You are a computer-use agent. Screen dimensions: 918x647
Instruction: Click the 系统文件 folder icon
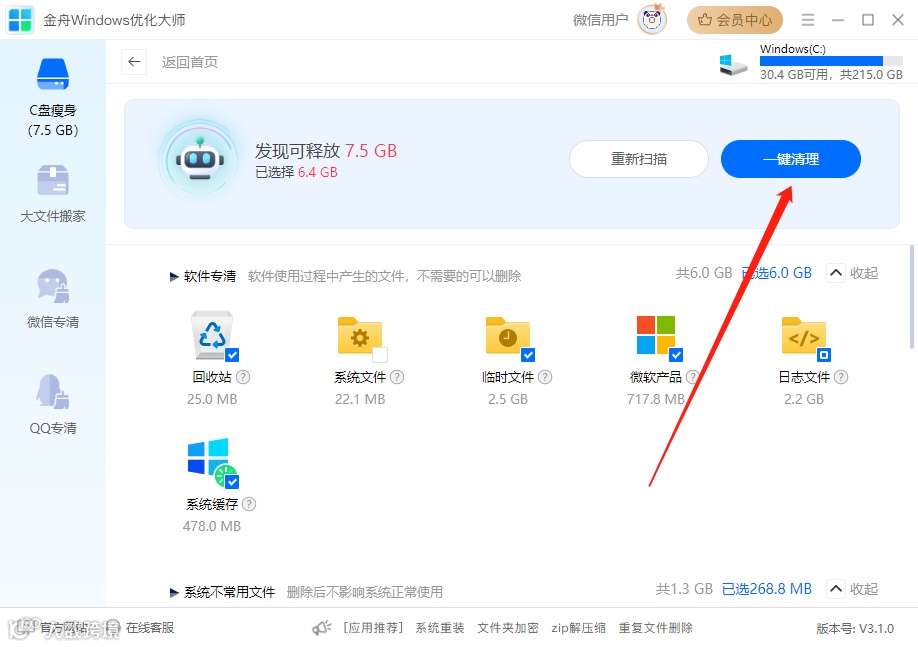[x=359, y=336]
